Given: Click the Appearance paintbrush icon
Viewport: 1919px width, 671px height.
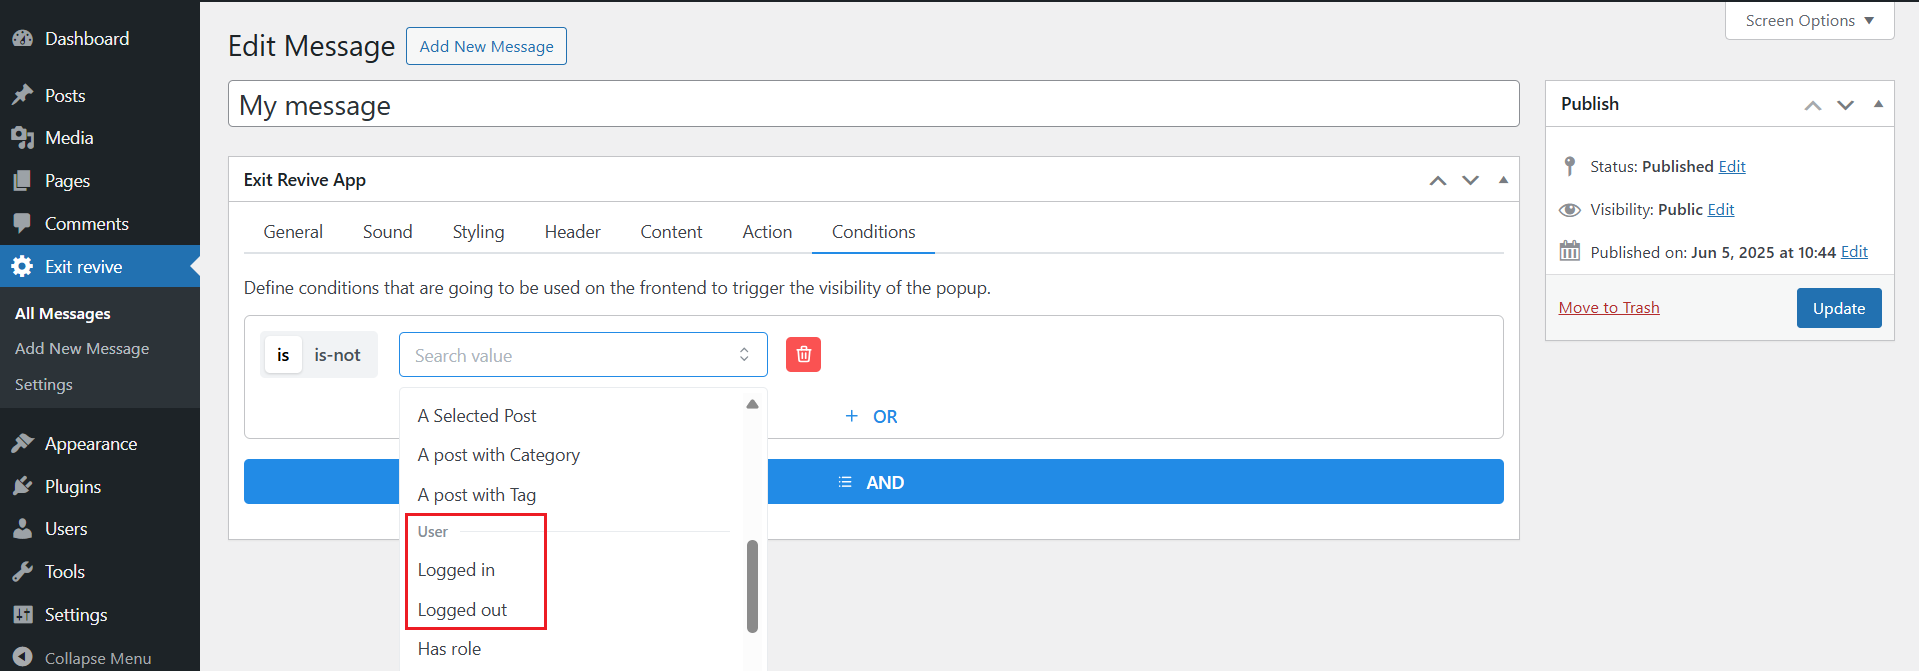Looking at the screenshot, I should tap(22, 444).
